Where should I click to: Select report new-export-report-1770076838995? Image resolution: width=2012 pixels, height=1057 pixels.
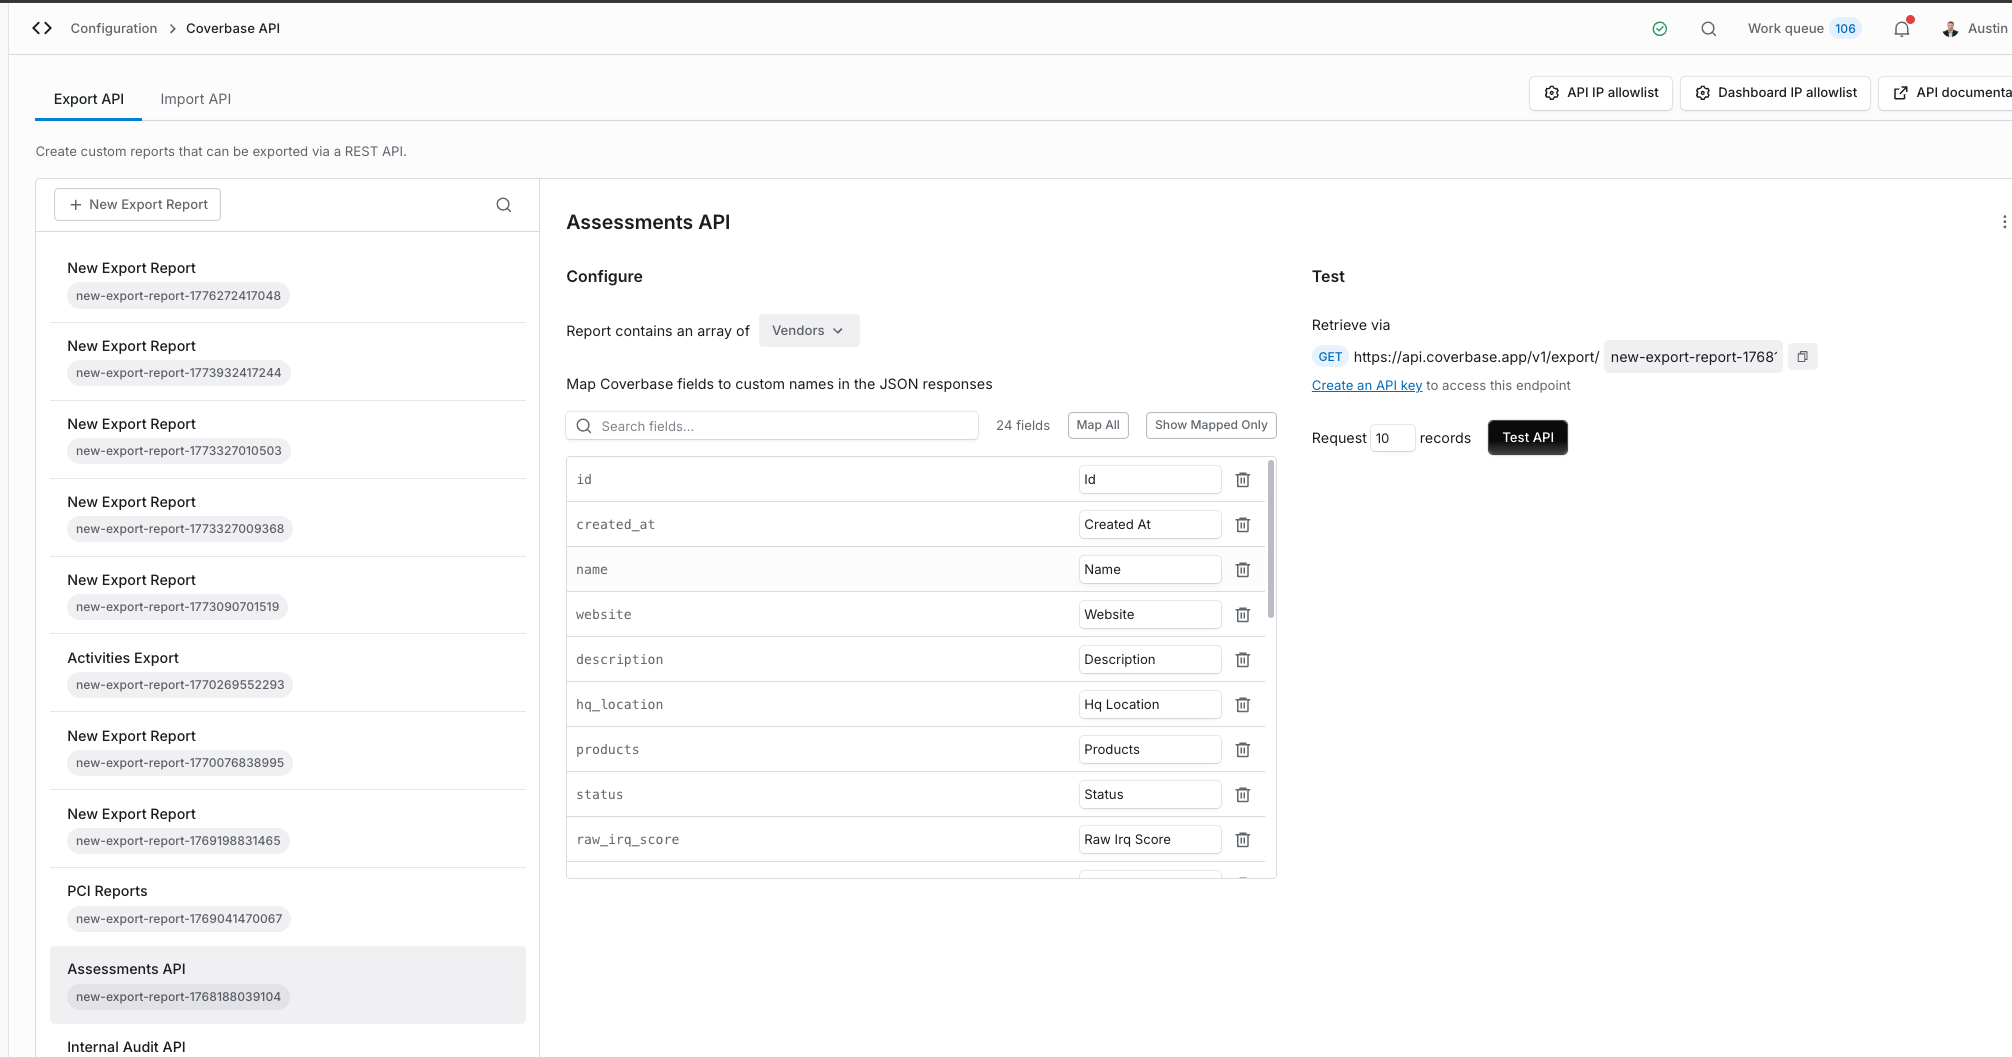coord(288,751)
